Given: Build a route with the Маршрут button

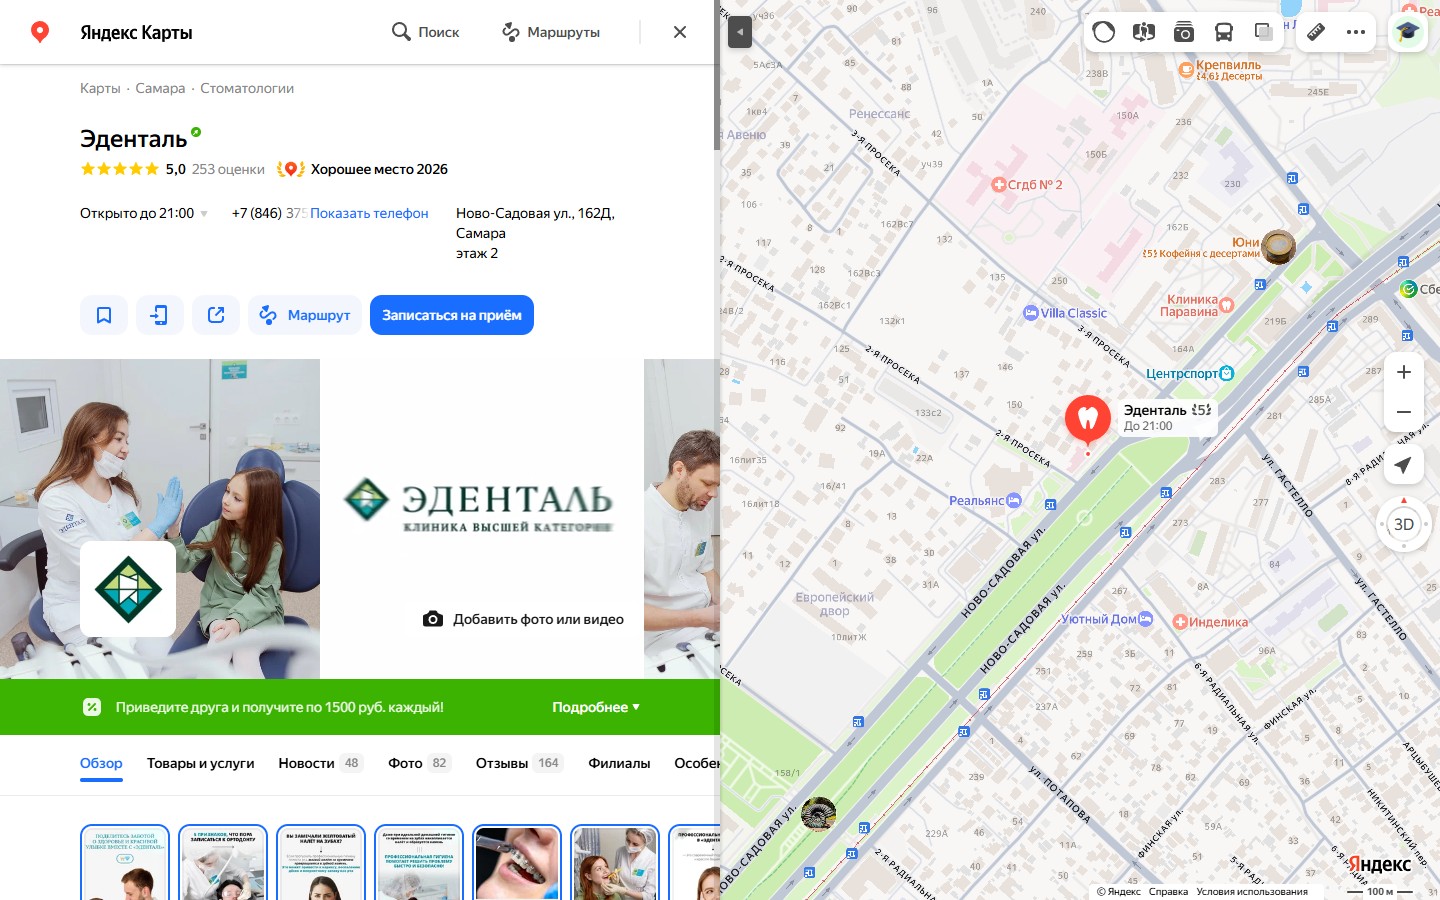Looking at the screenshot, I should [x=305, y=315].
